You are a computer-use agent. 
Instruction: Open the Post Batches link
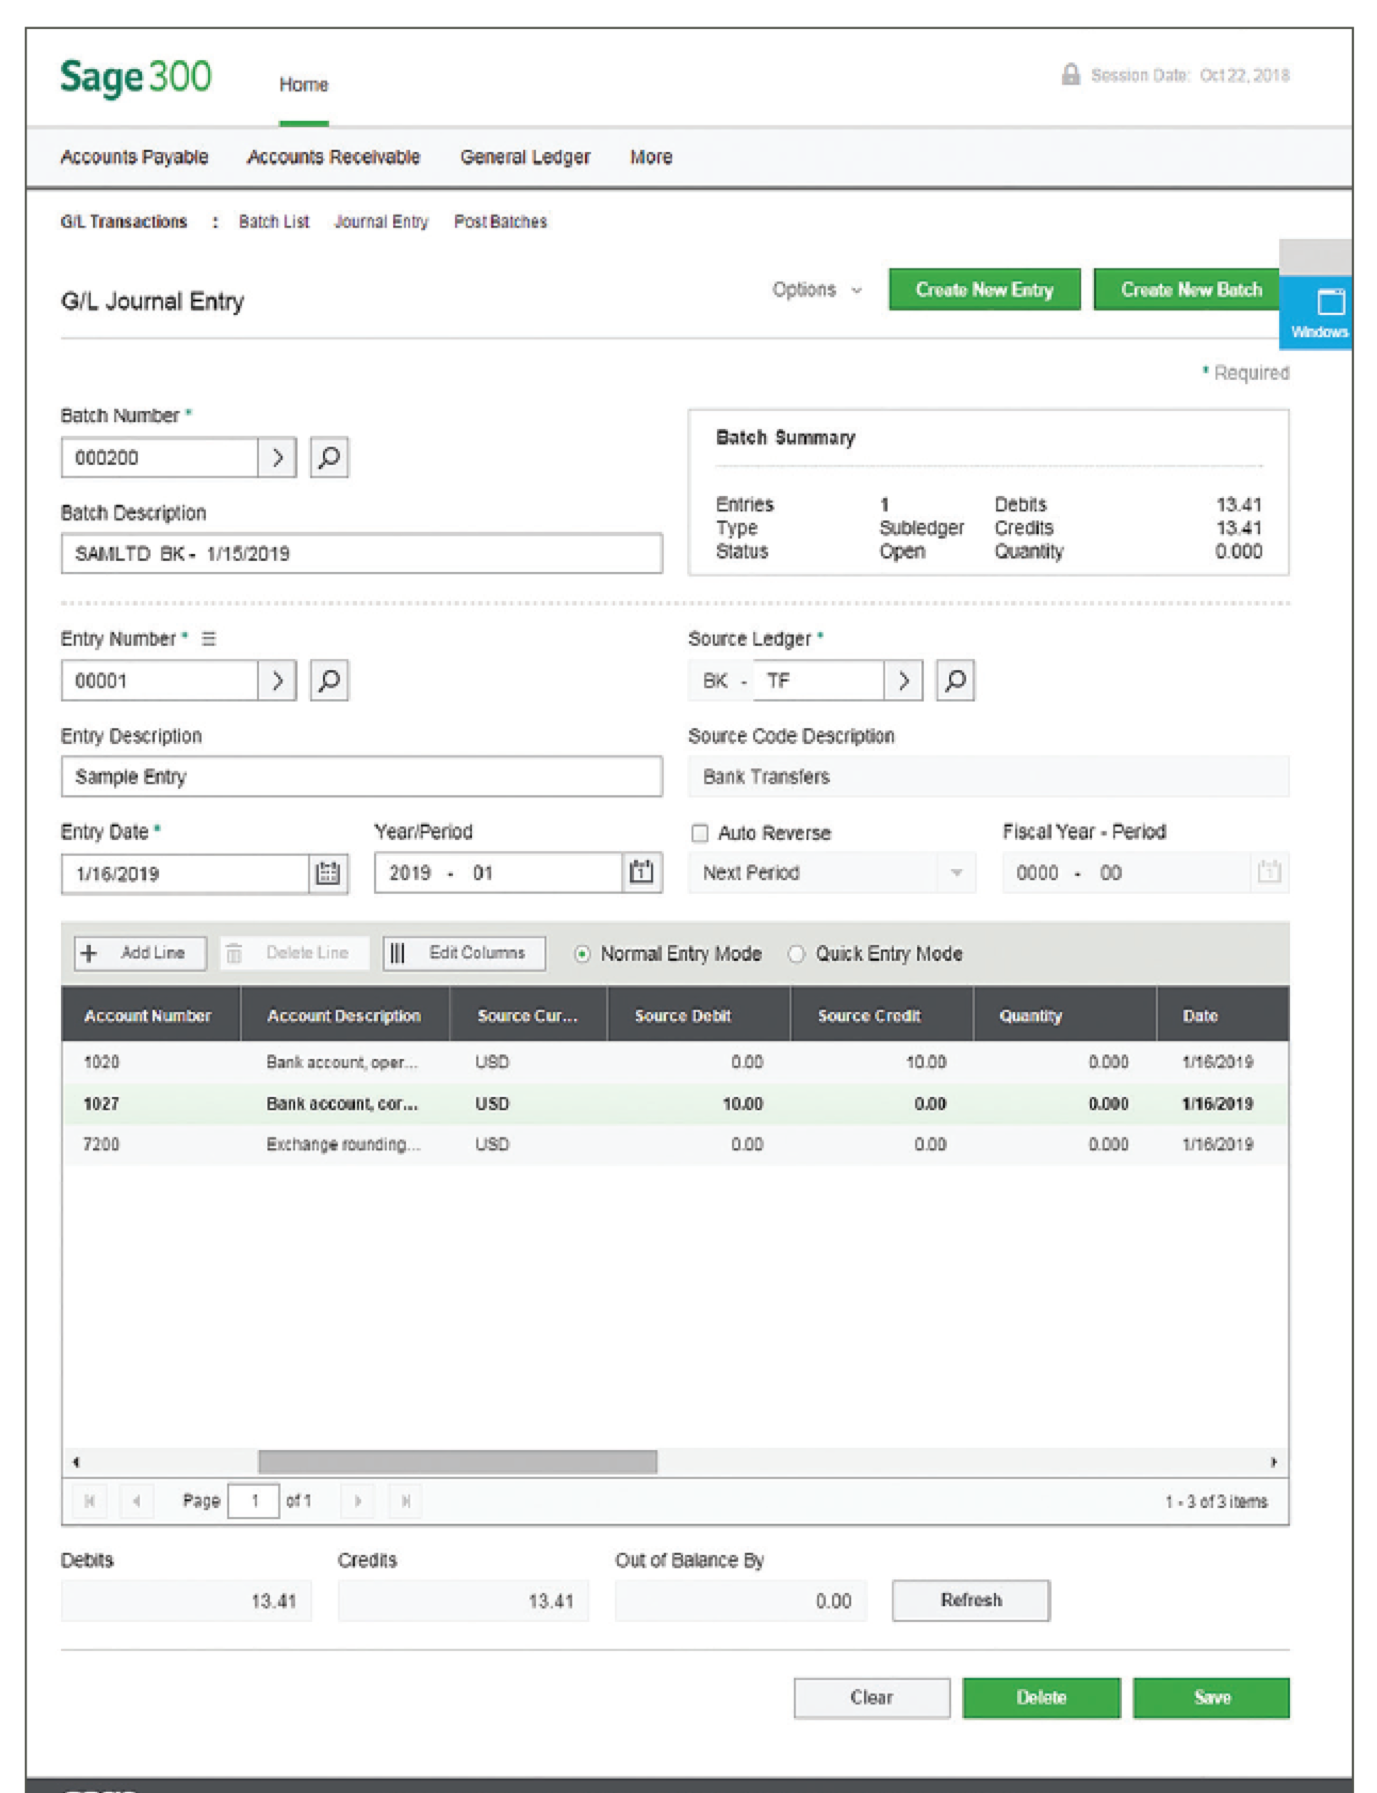500,222
